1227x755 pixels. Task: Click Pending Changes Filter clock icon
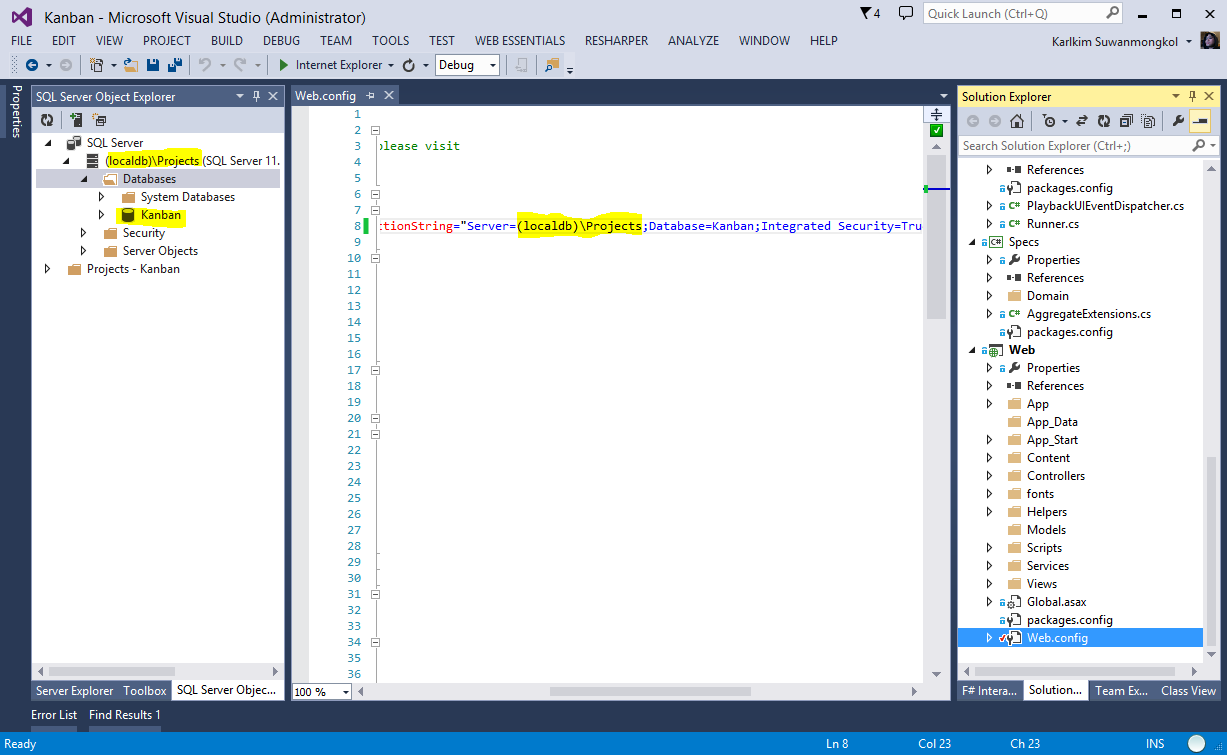tap(1048, 121)
